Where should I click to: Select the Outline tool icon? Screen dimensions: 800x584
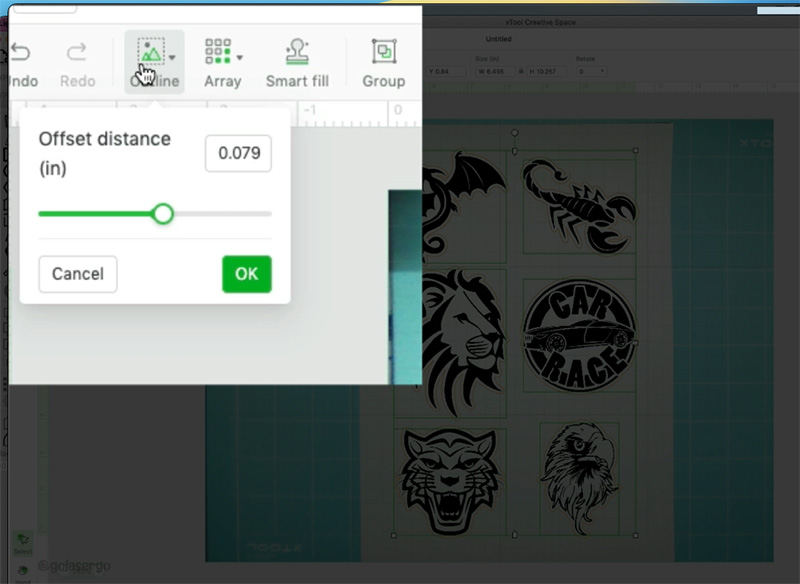click(x=149, y=52)
